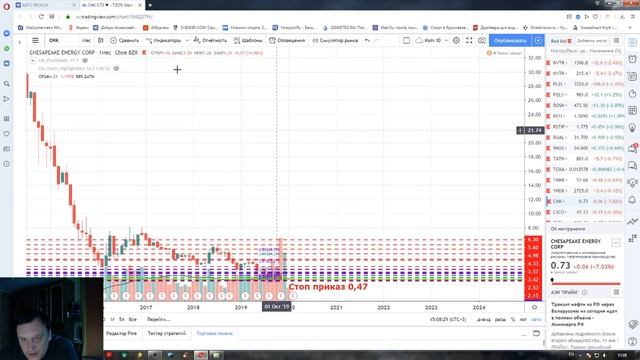Create an alert via Оповещения
This screenshot has width=640, height=360.
point(287,40)
